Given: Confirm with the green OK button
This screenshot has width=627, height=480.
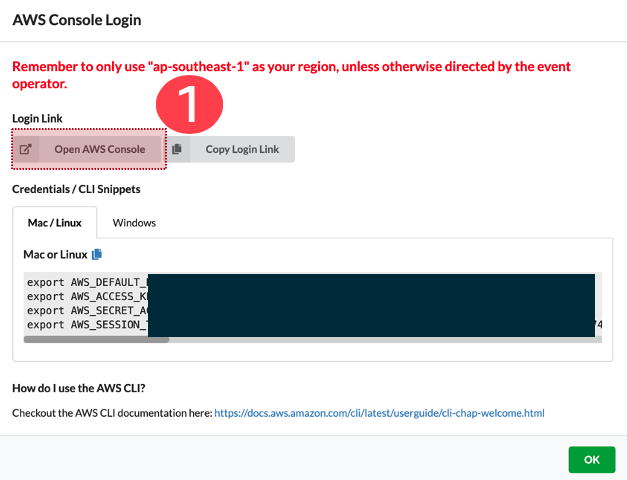Looking at the screenshot, I should (x=592, y=460).
